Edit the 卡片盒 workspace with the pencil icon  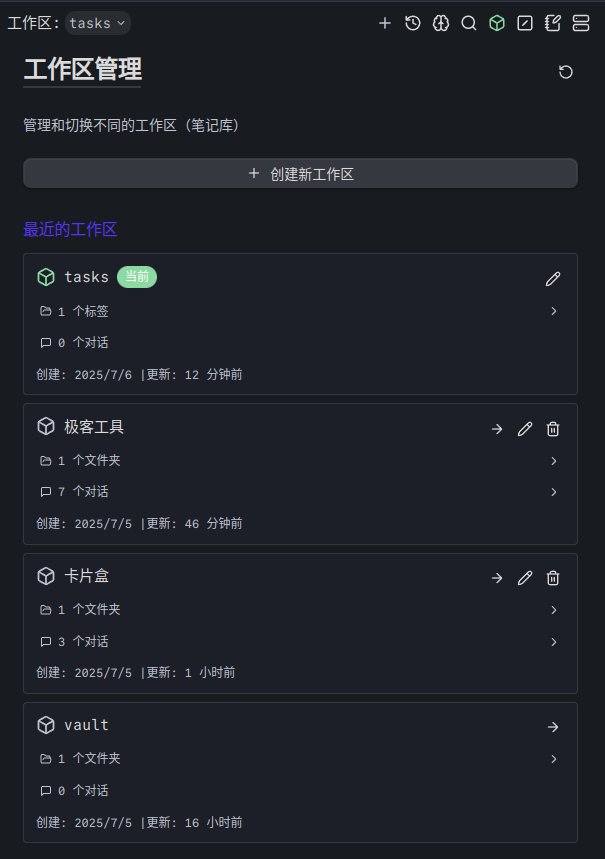[525, 578]
